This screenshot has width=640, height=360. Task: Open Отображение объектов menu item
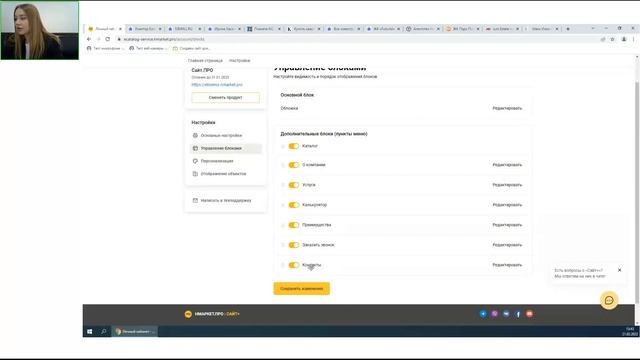pyautogui.click(x=225, y=174)
